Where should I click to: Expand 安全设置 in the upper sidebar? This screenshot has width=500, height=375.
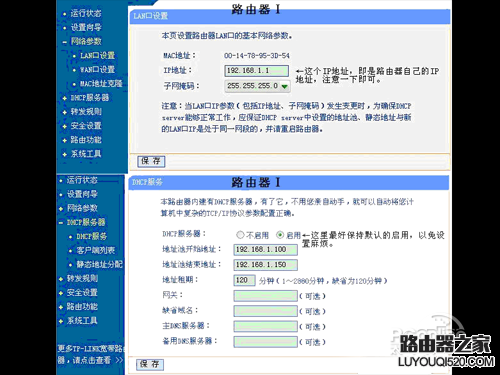tap(86, 126)
